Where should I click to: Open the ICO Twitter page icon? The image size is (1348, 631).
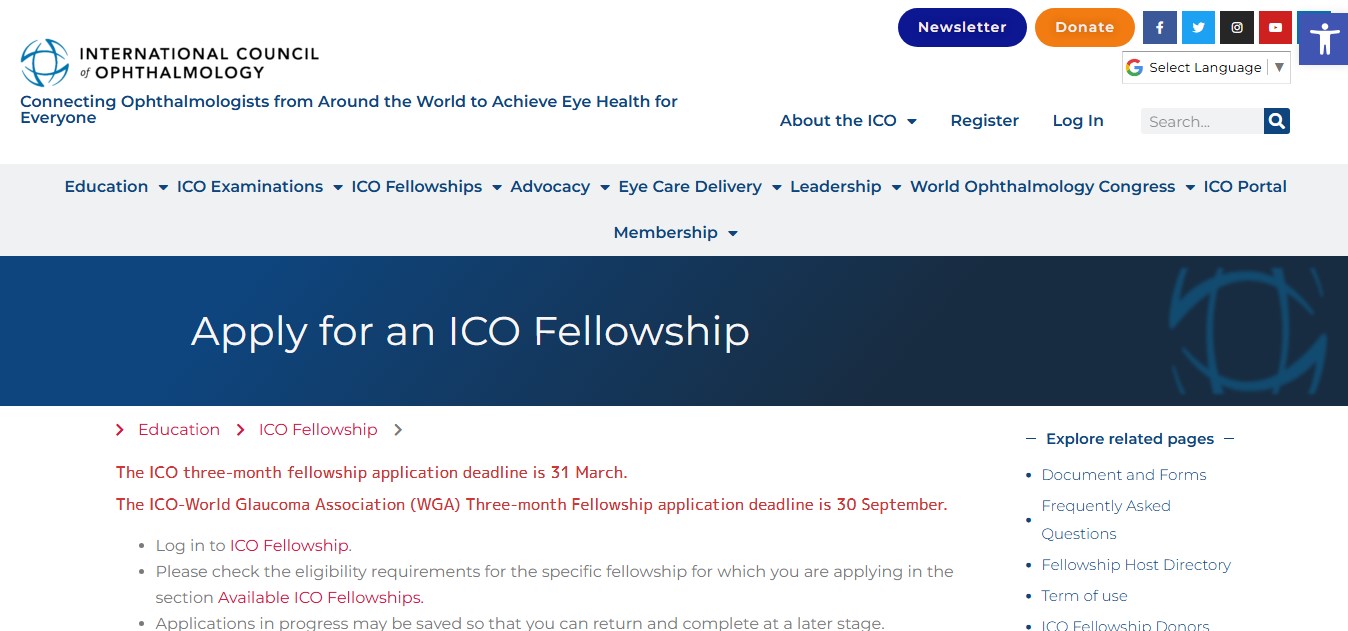point(1198,28)
